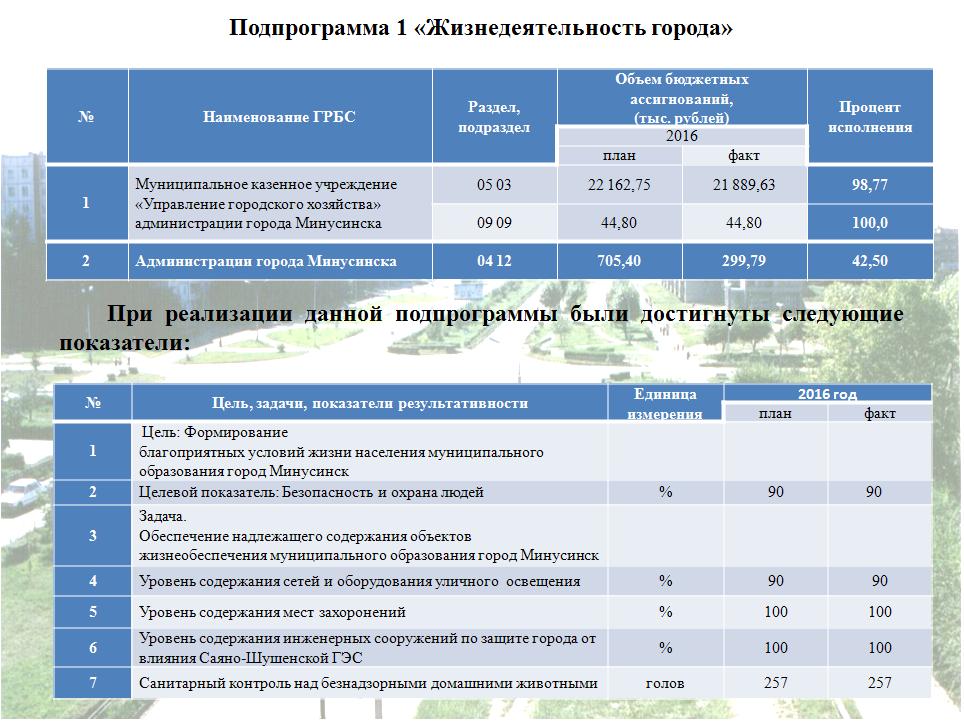Select header 'Цель, задачи, показатели результативности'

[369, 403]
